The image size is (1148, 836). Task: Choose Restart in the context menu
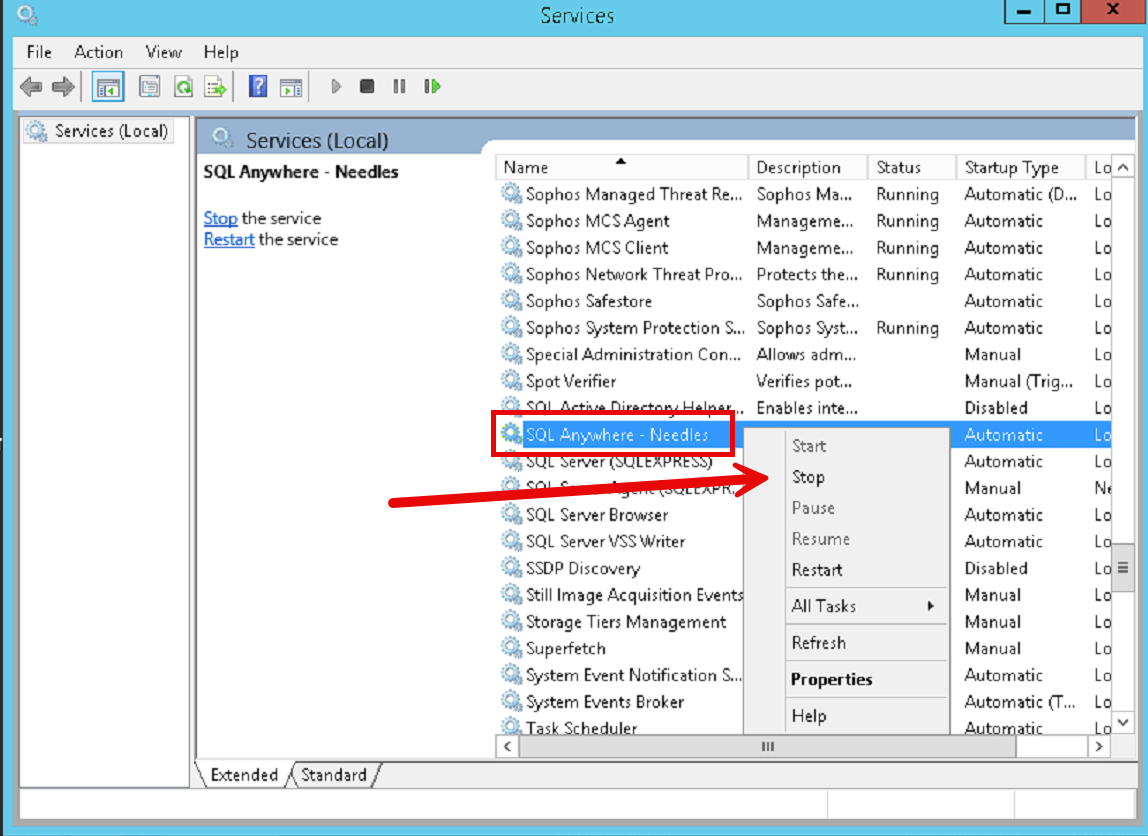click(x=846, y=570)
